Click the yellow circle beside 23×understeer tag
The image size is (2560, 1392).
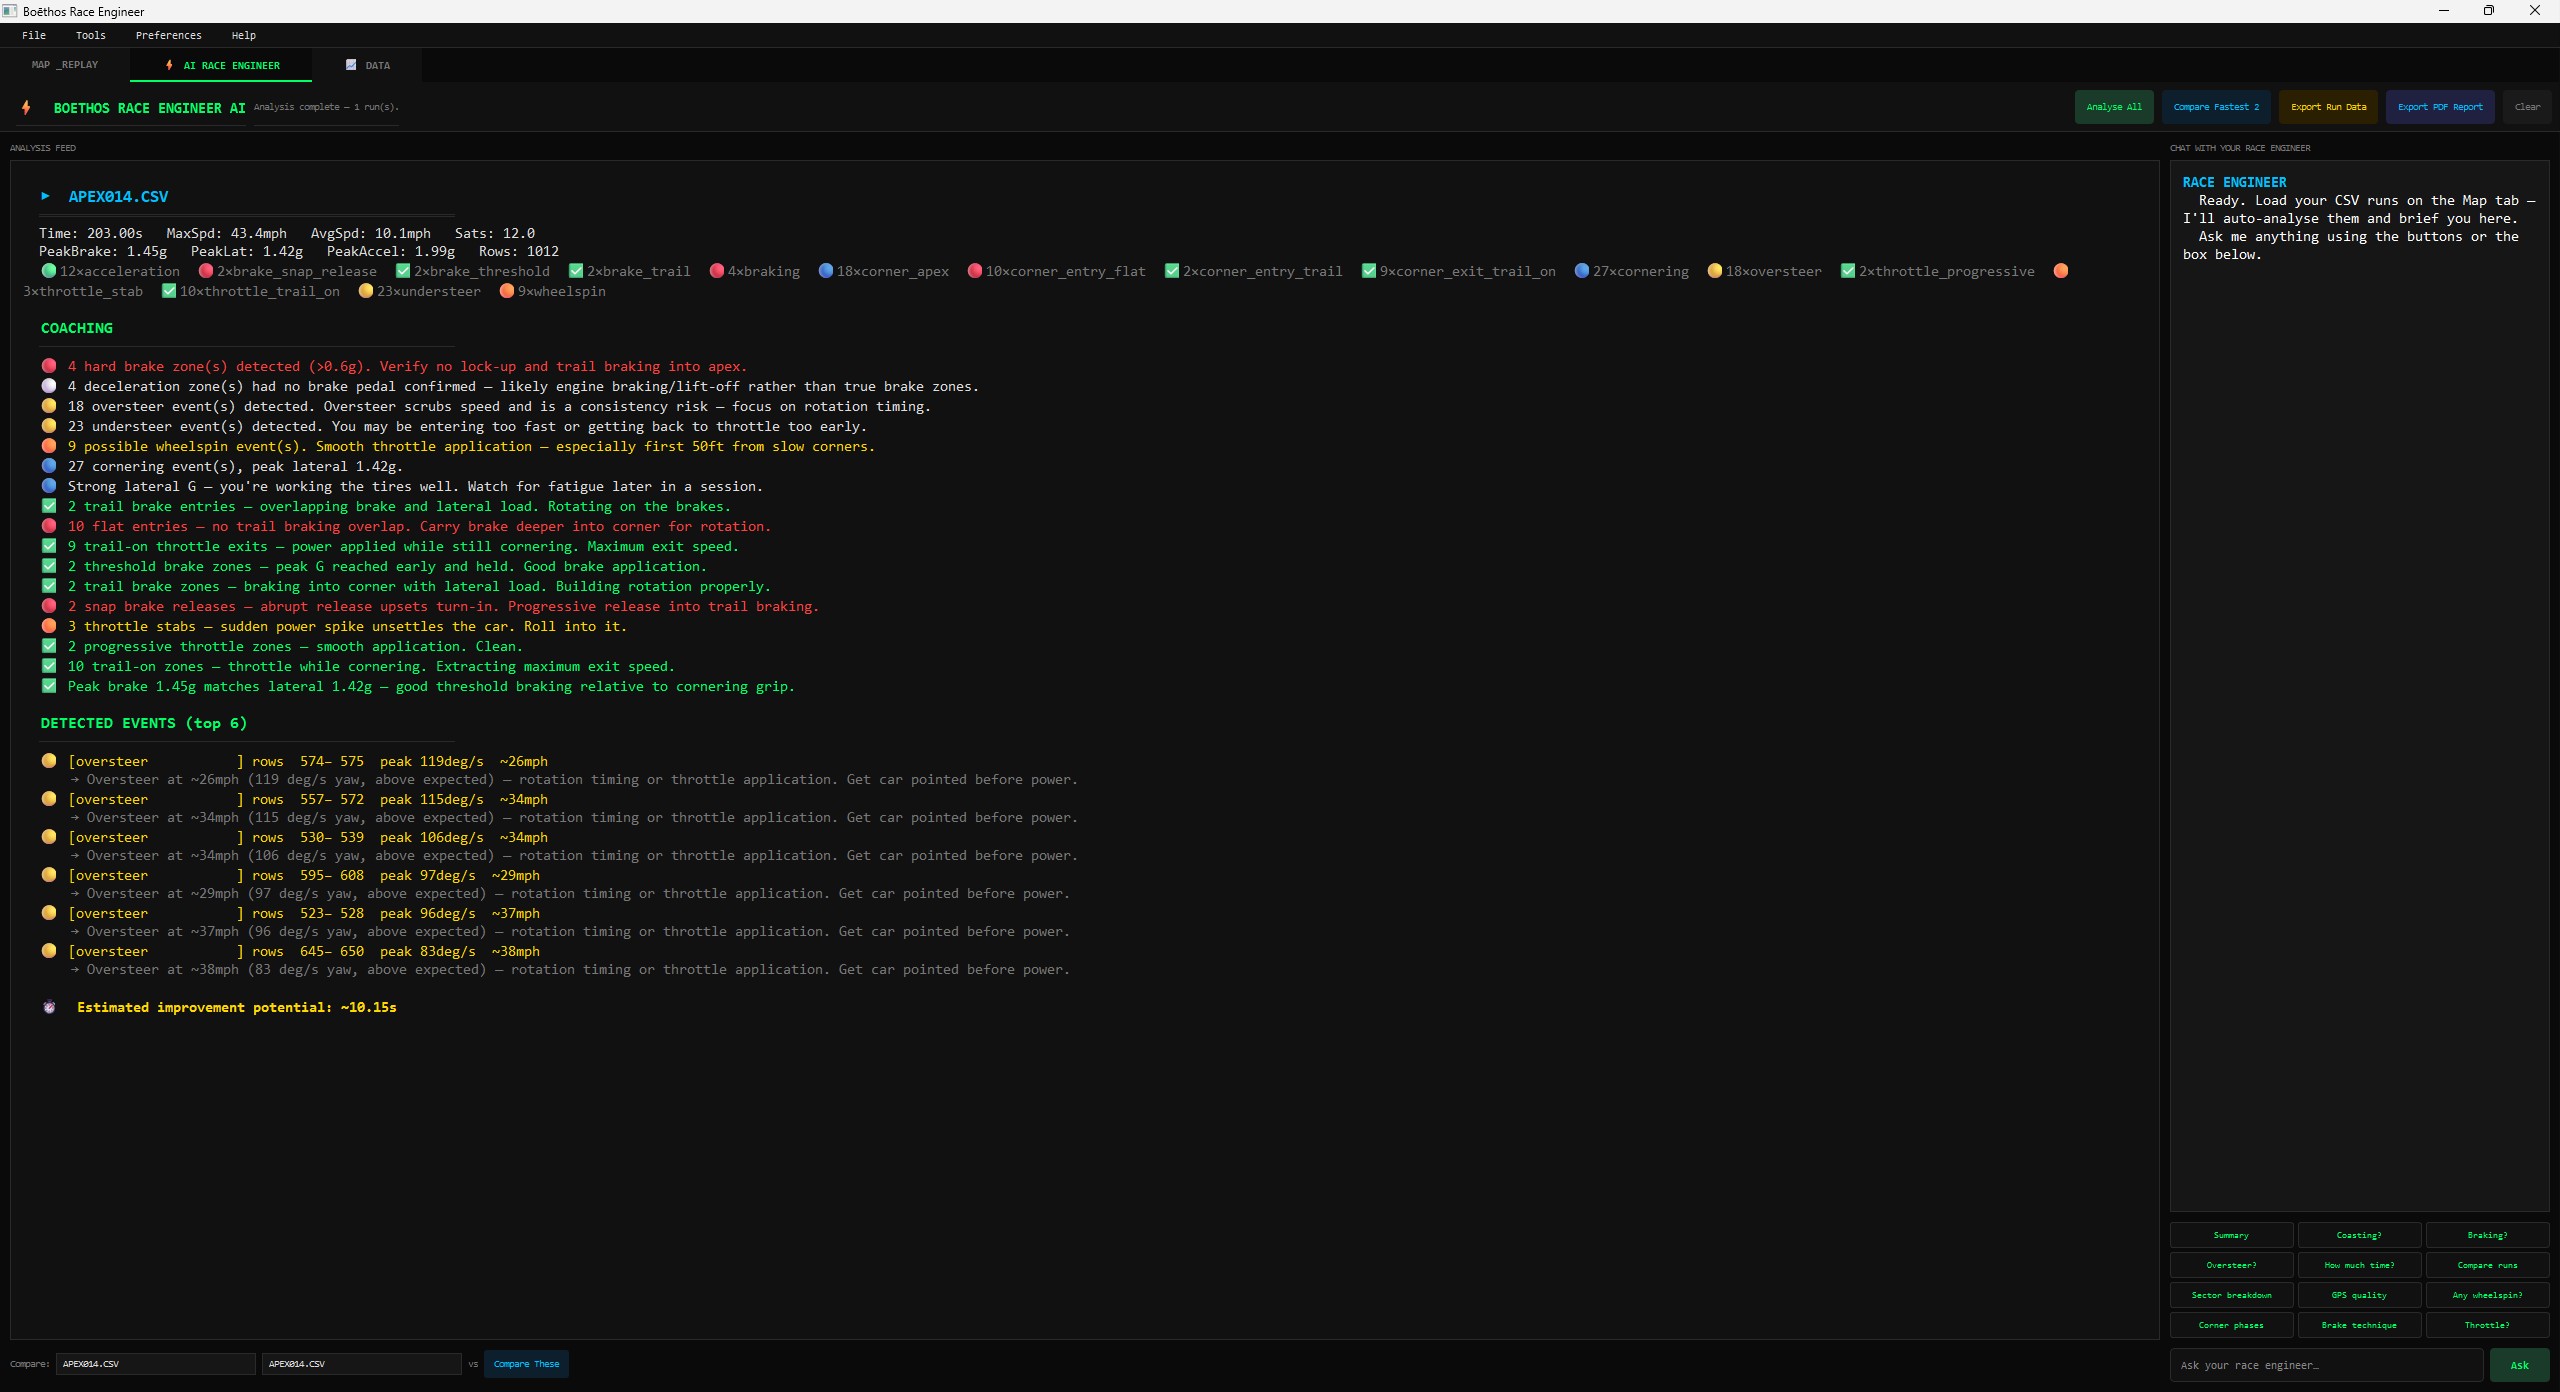click(366, 291)
